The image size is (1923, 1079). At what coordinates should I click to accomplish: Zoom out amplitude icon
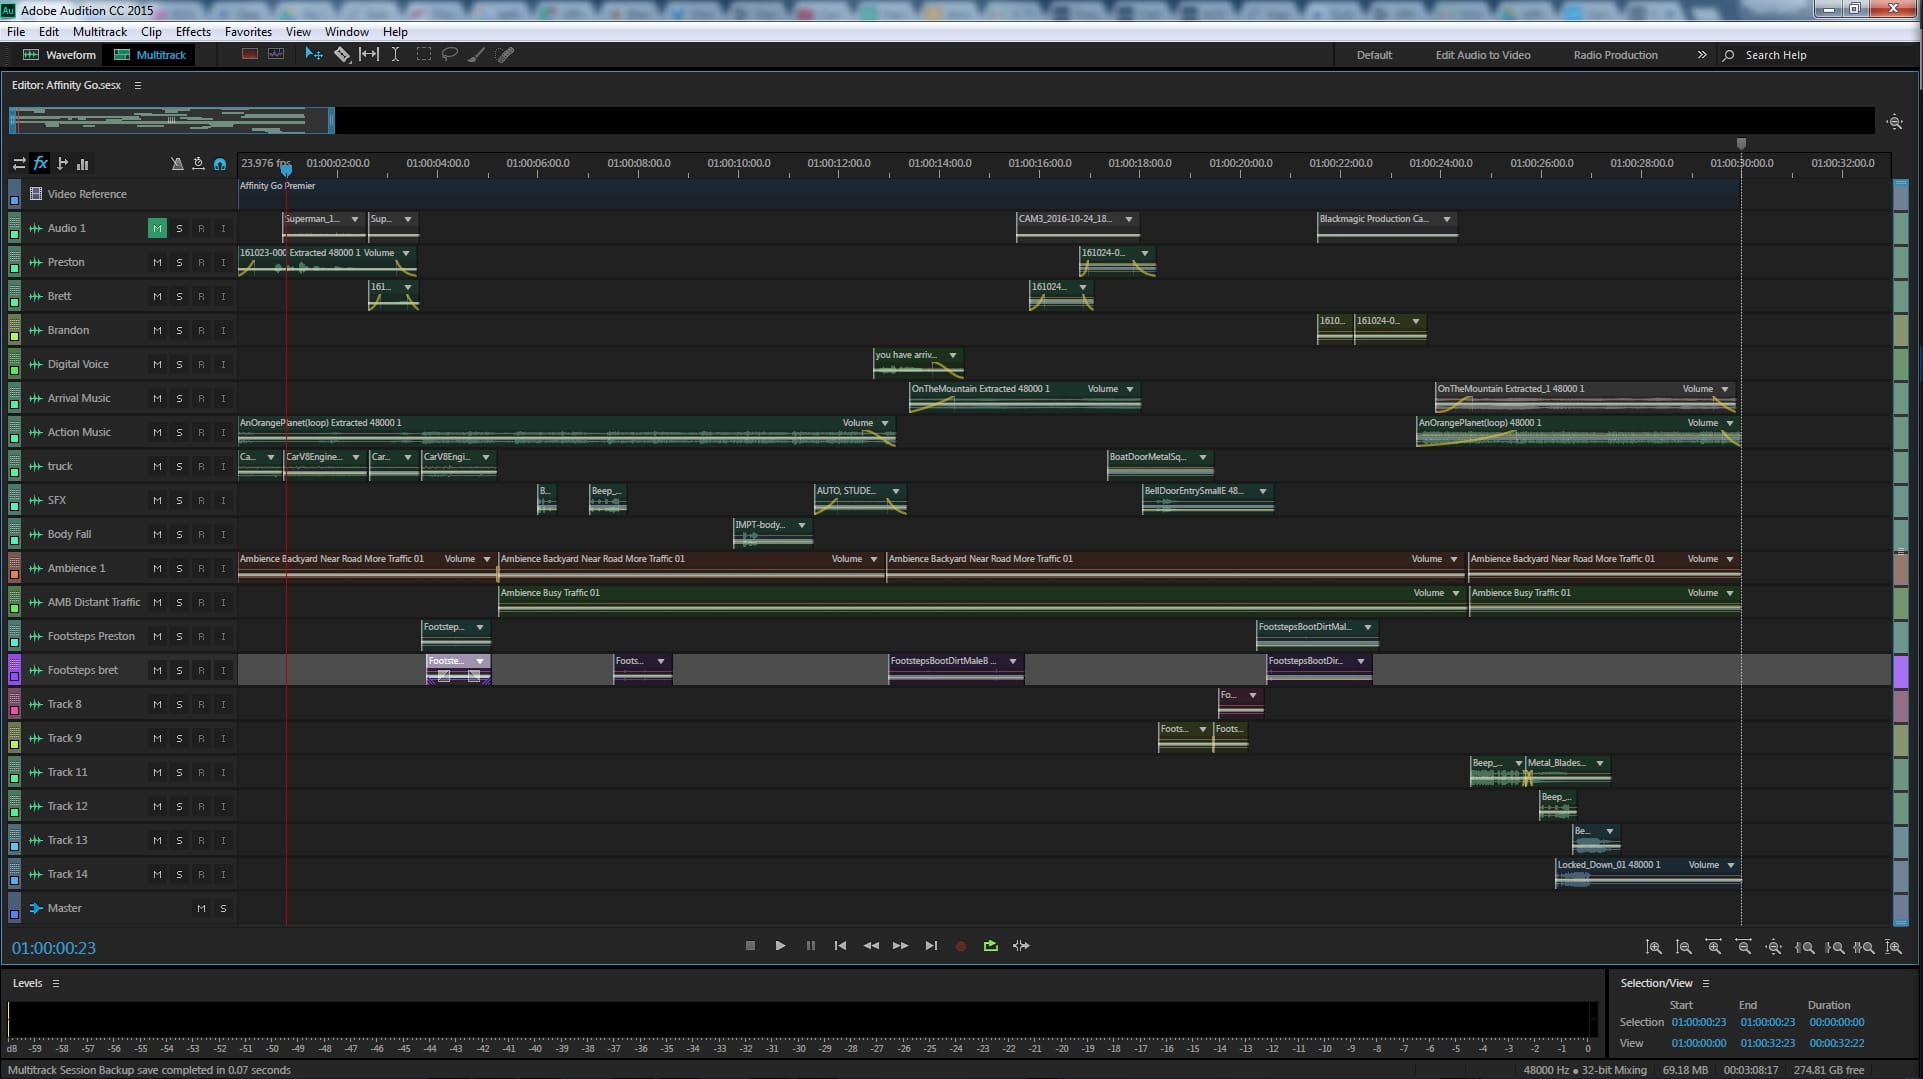tap(1684, 947)
